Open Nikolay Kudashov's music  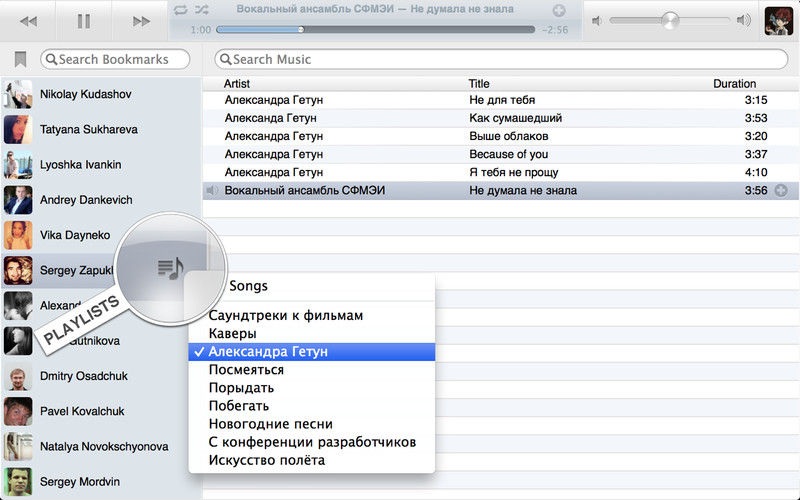click(101, 94)
